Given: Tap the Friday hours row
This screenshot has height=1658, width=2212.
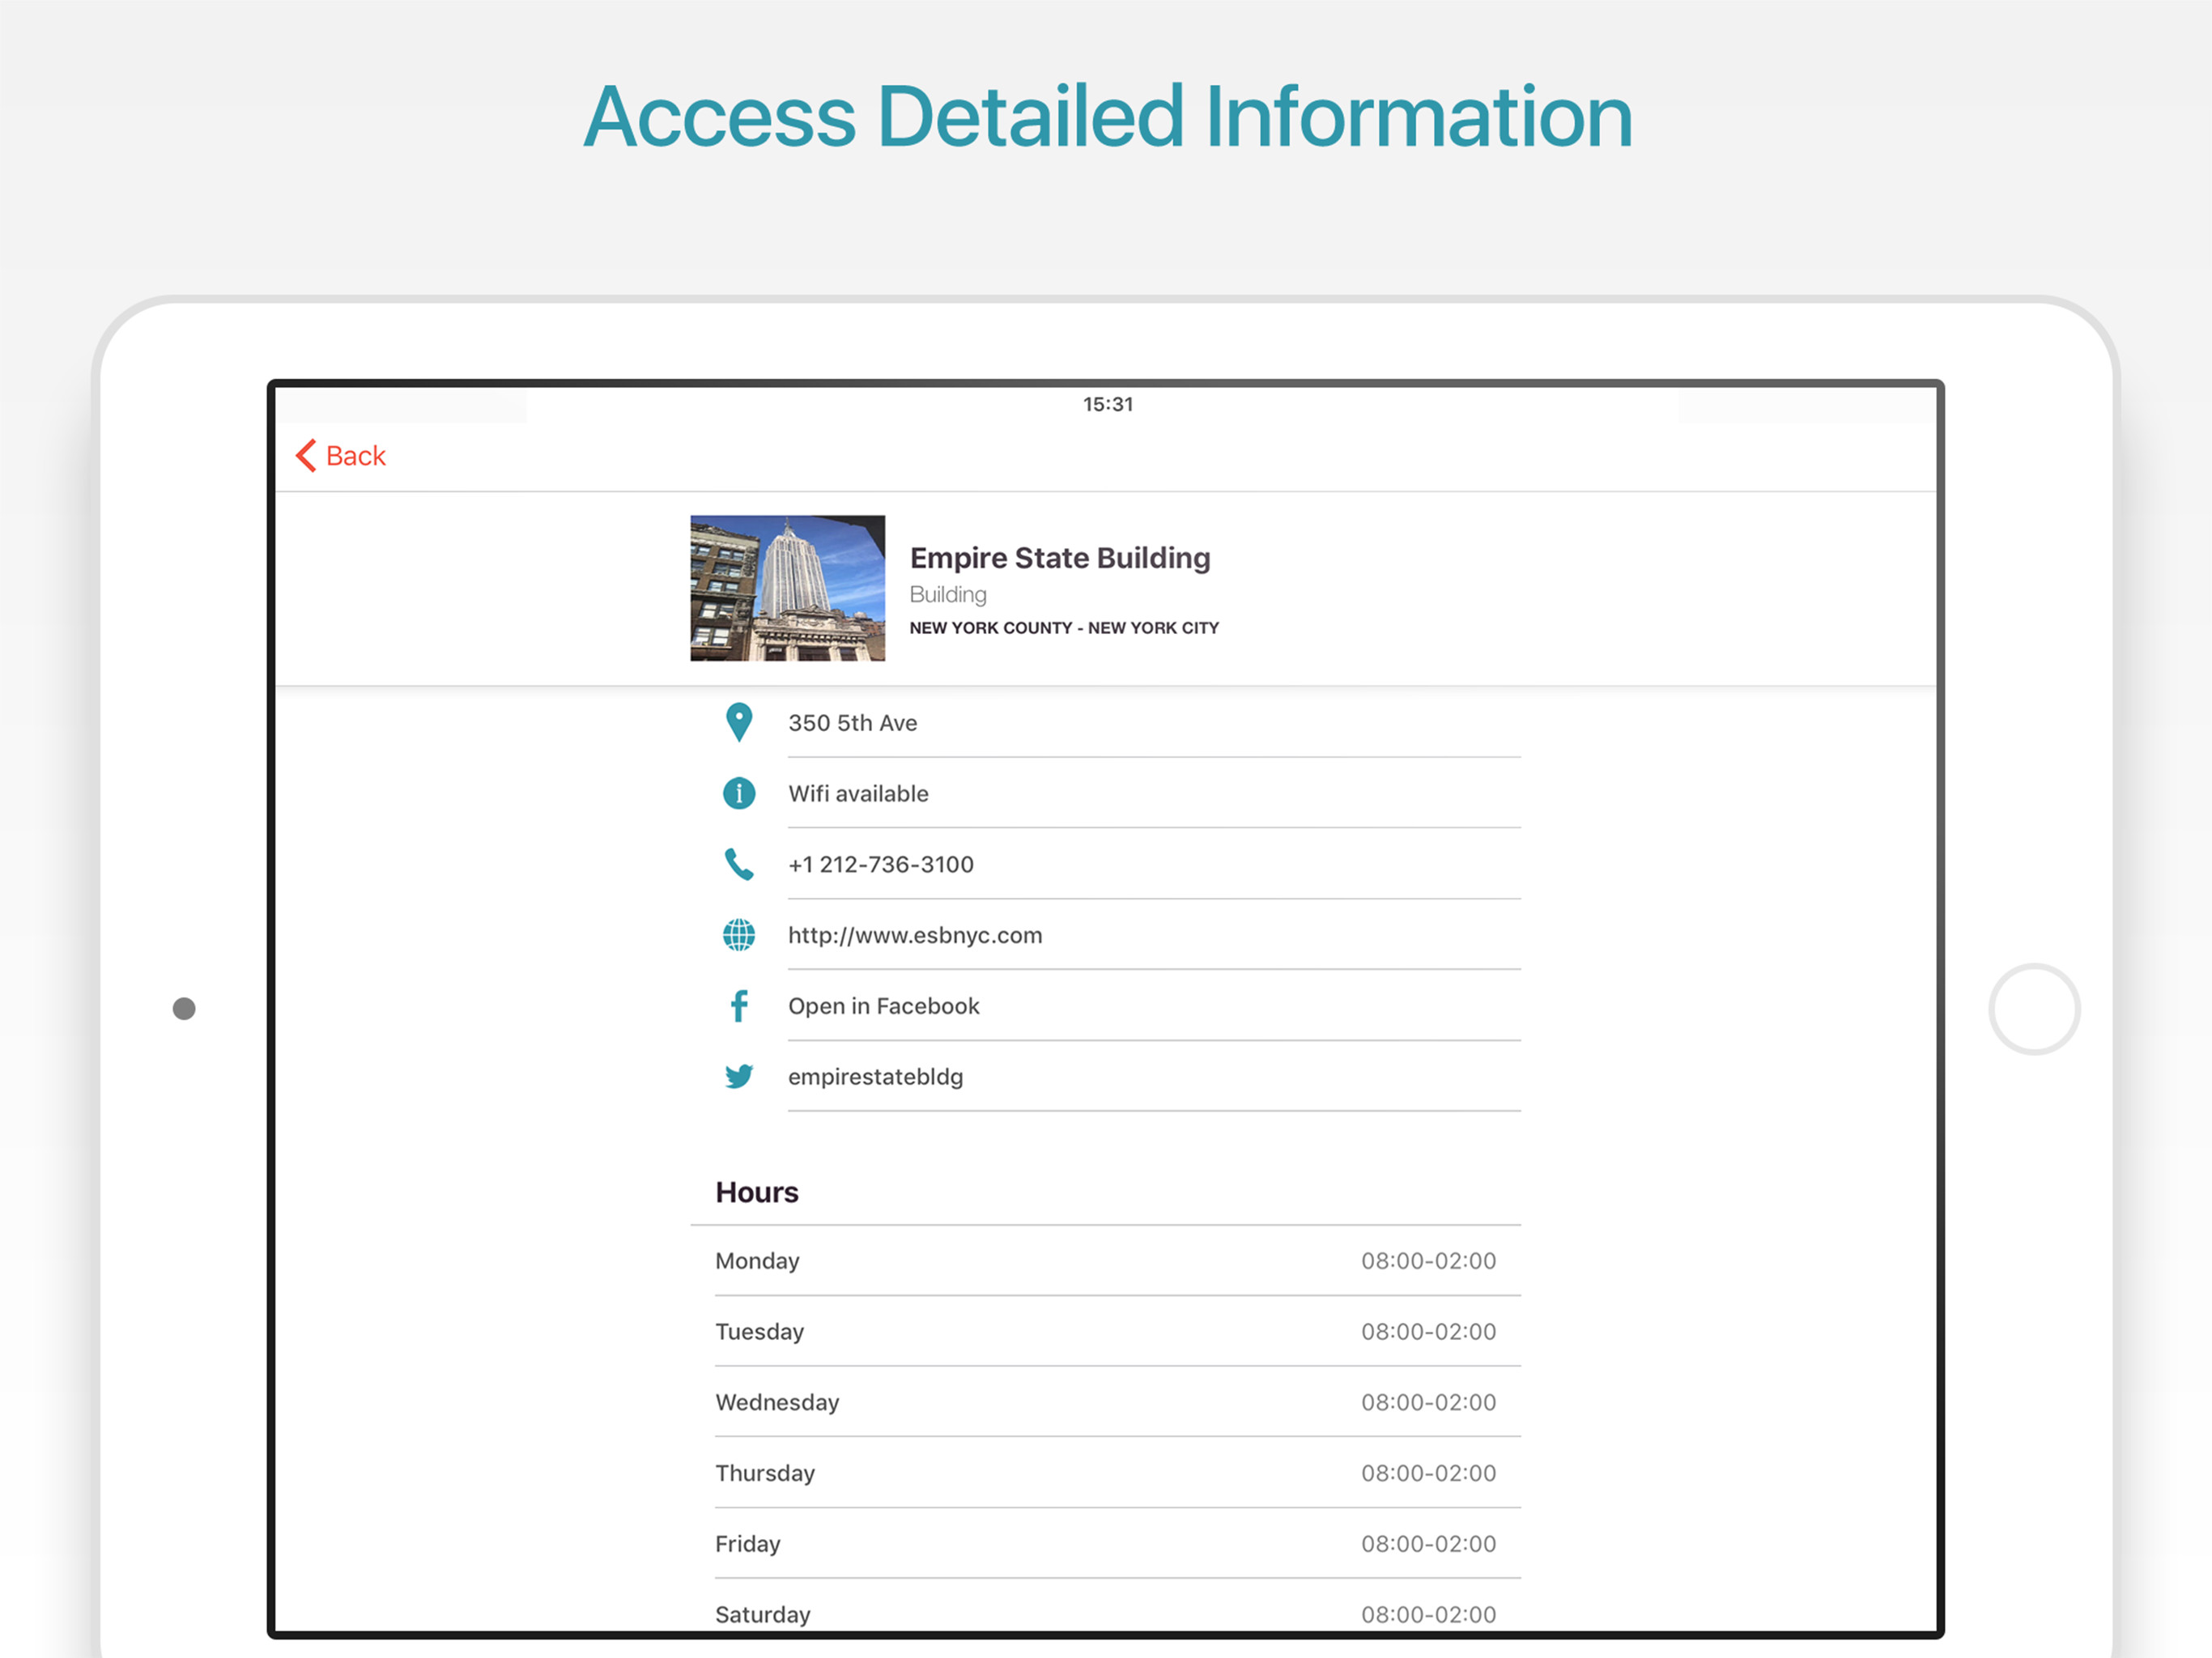Looking at the screenshot, I should tap(1105, 1544).
